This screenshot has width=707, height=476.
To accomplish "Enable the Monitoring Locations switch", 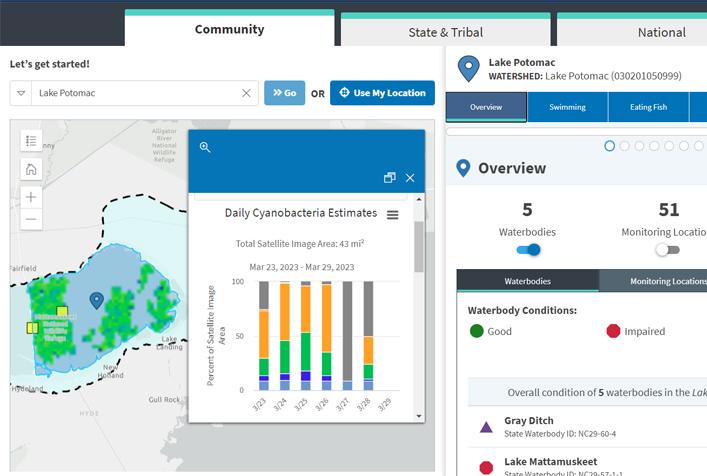I will (667, 249).
